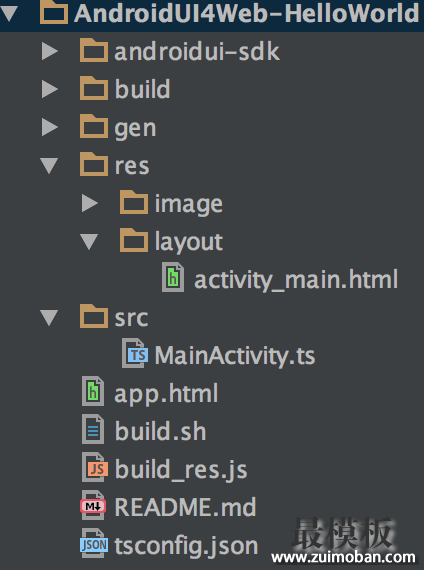Click the layout folder icon
Image resolution: width=424 pixels, height=570 pixels.
point(134,240)
